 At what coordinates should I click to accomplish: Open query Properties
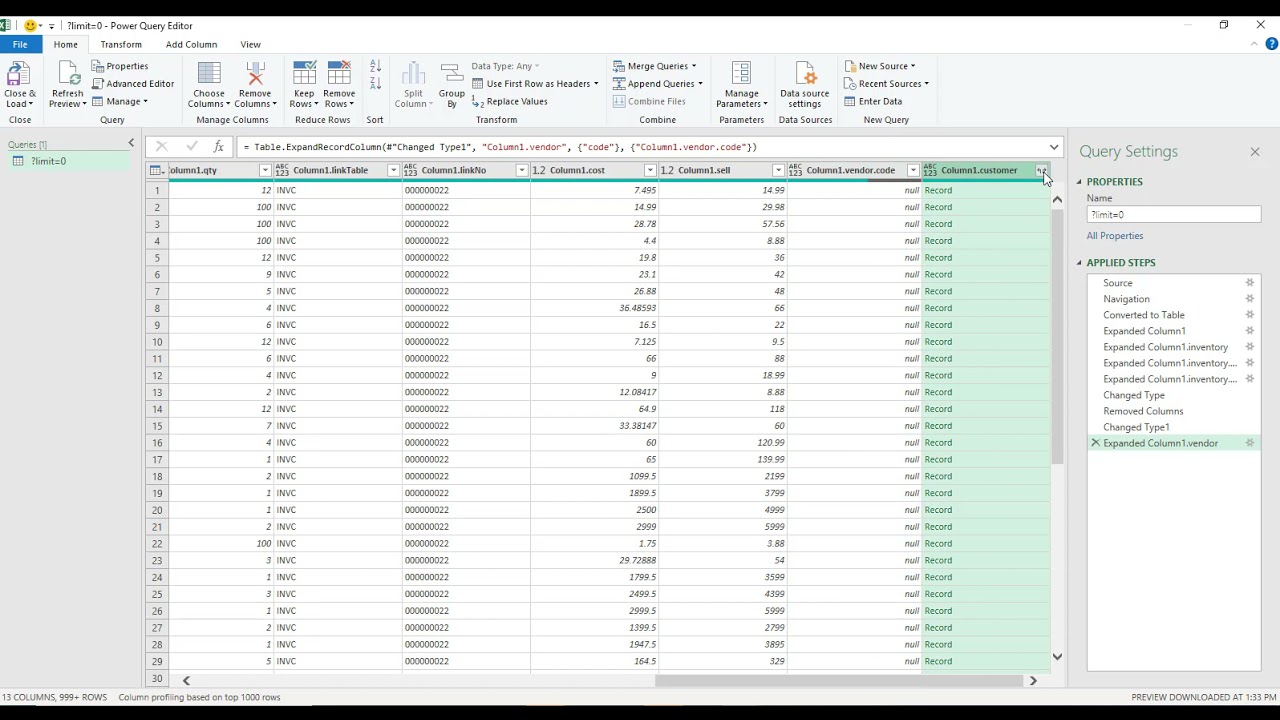pyautogui.click(x=120, y=66)
